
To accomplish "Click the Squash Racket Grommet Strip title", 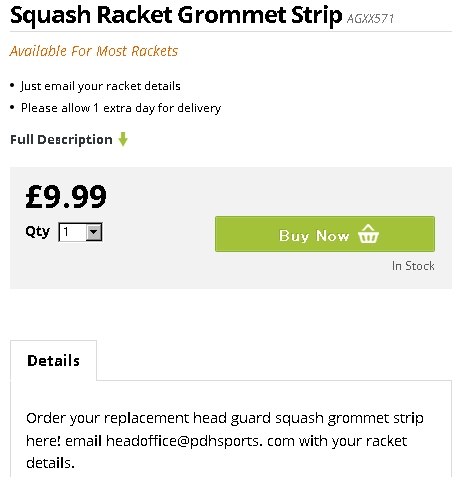I will 176,15.
